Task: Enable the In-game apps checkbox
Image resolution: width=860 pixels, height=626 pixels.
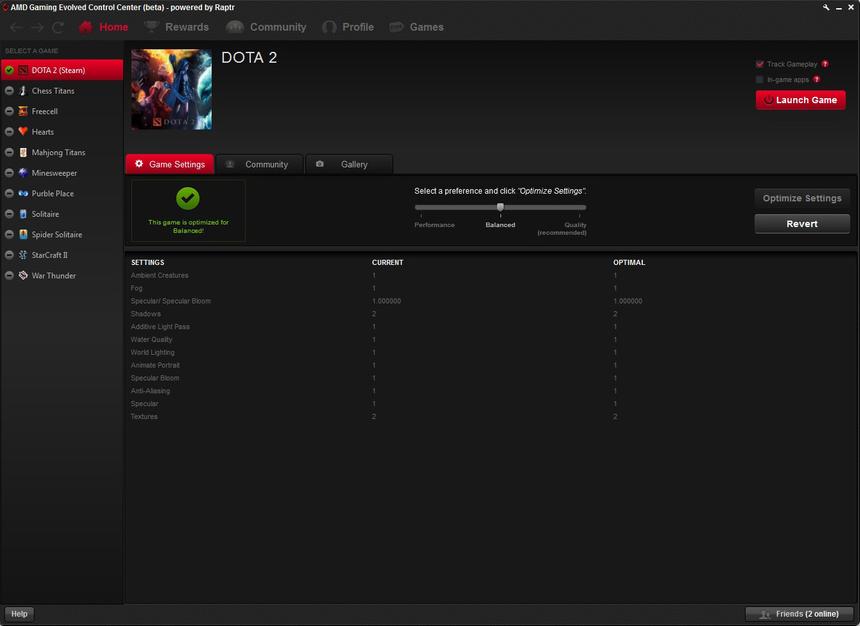Action: tap(760, 80)
